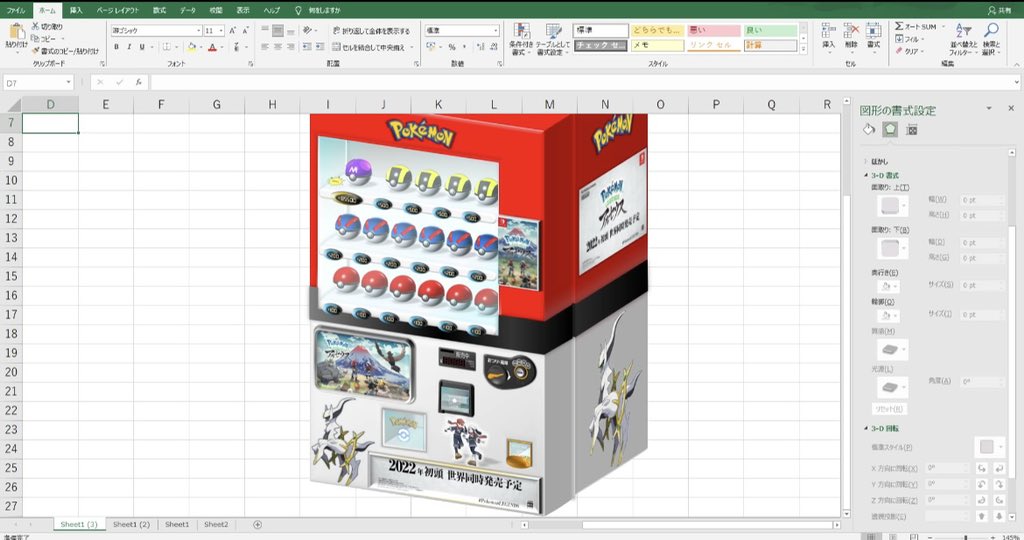Open fill color dropdown arrow

[x=200, y=47]
